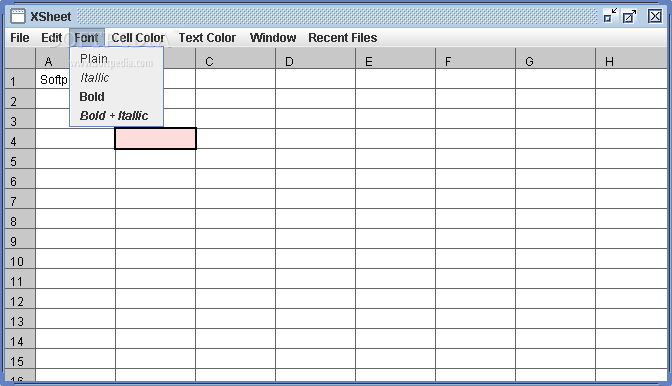
Task: Select row header 3
Action: (20, 119)
